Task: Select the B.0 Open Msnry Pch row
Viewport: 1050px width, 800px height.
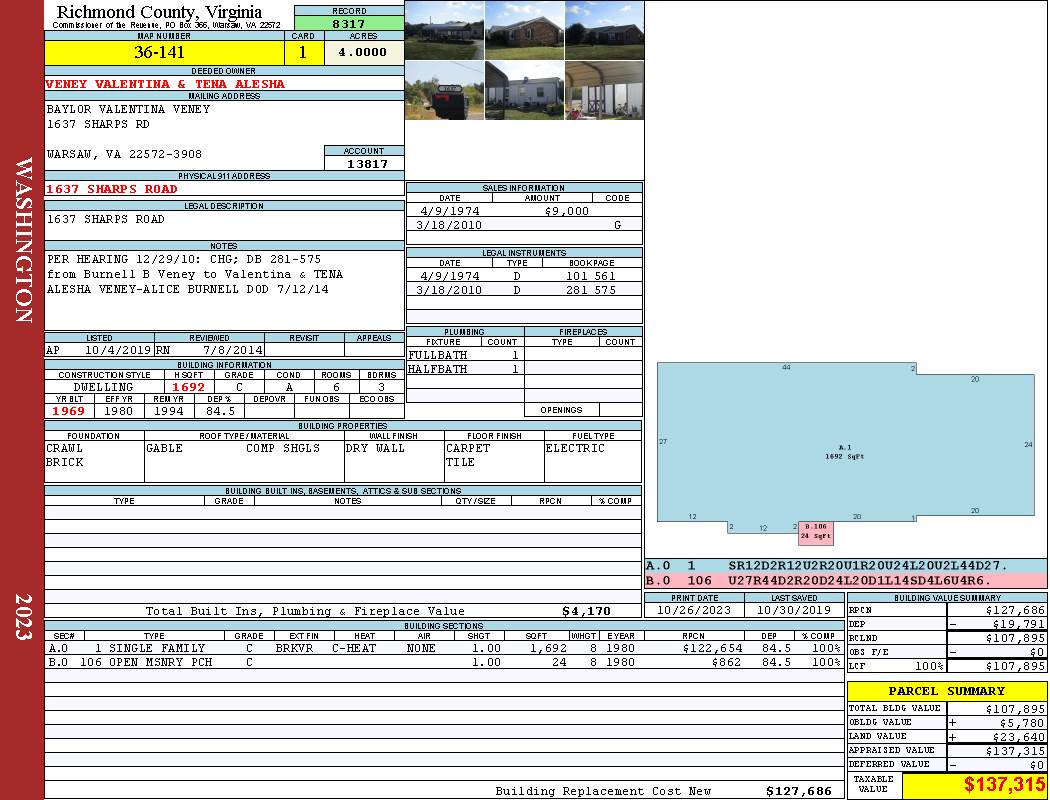Action: point(443,662)
